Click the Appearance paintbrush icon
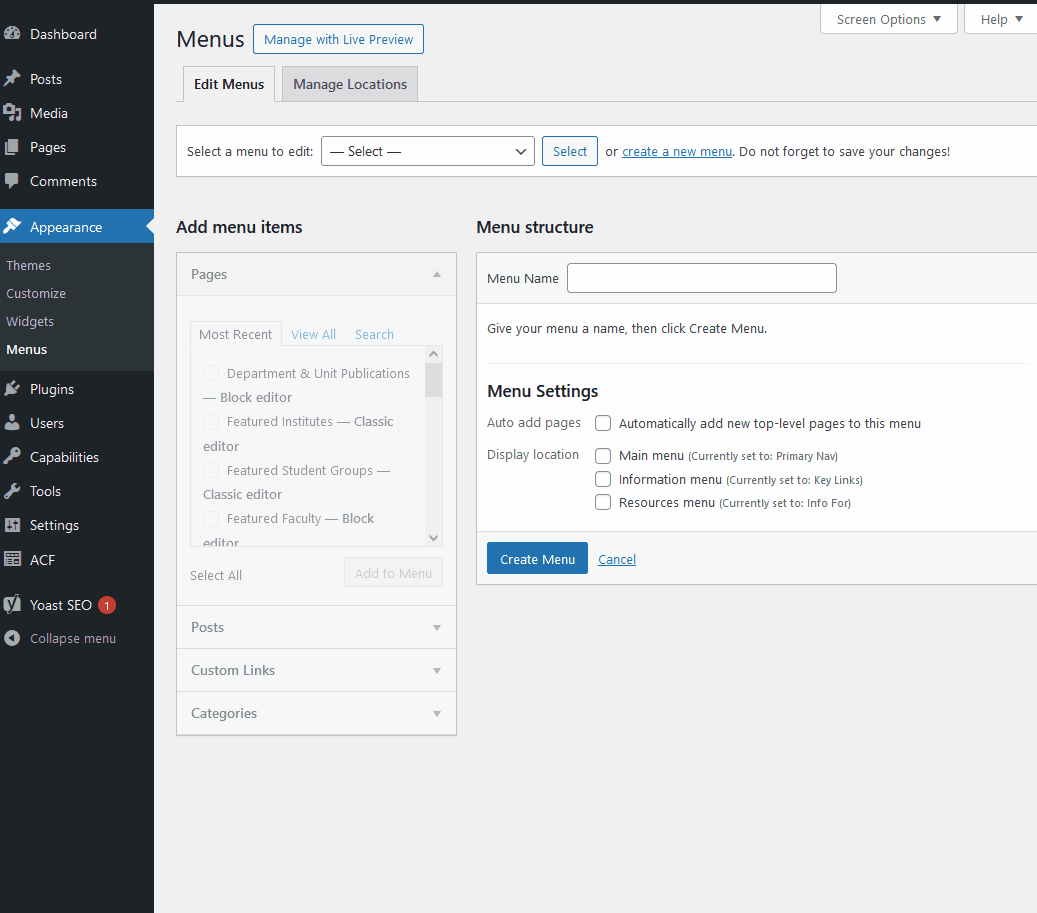The width and height of the screenshot is (1037, 913). 13,226
